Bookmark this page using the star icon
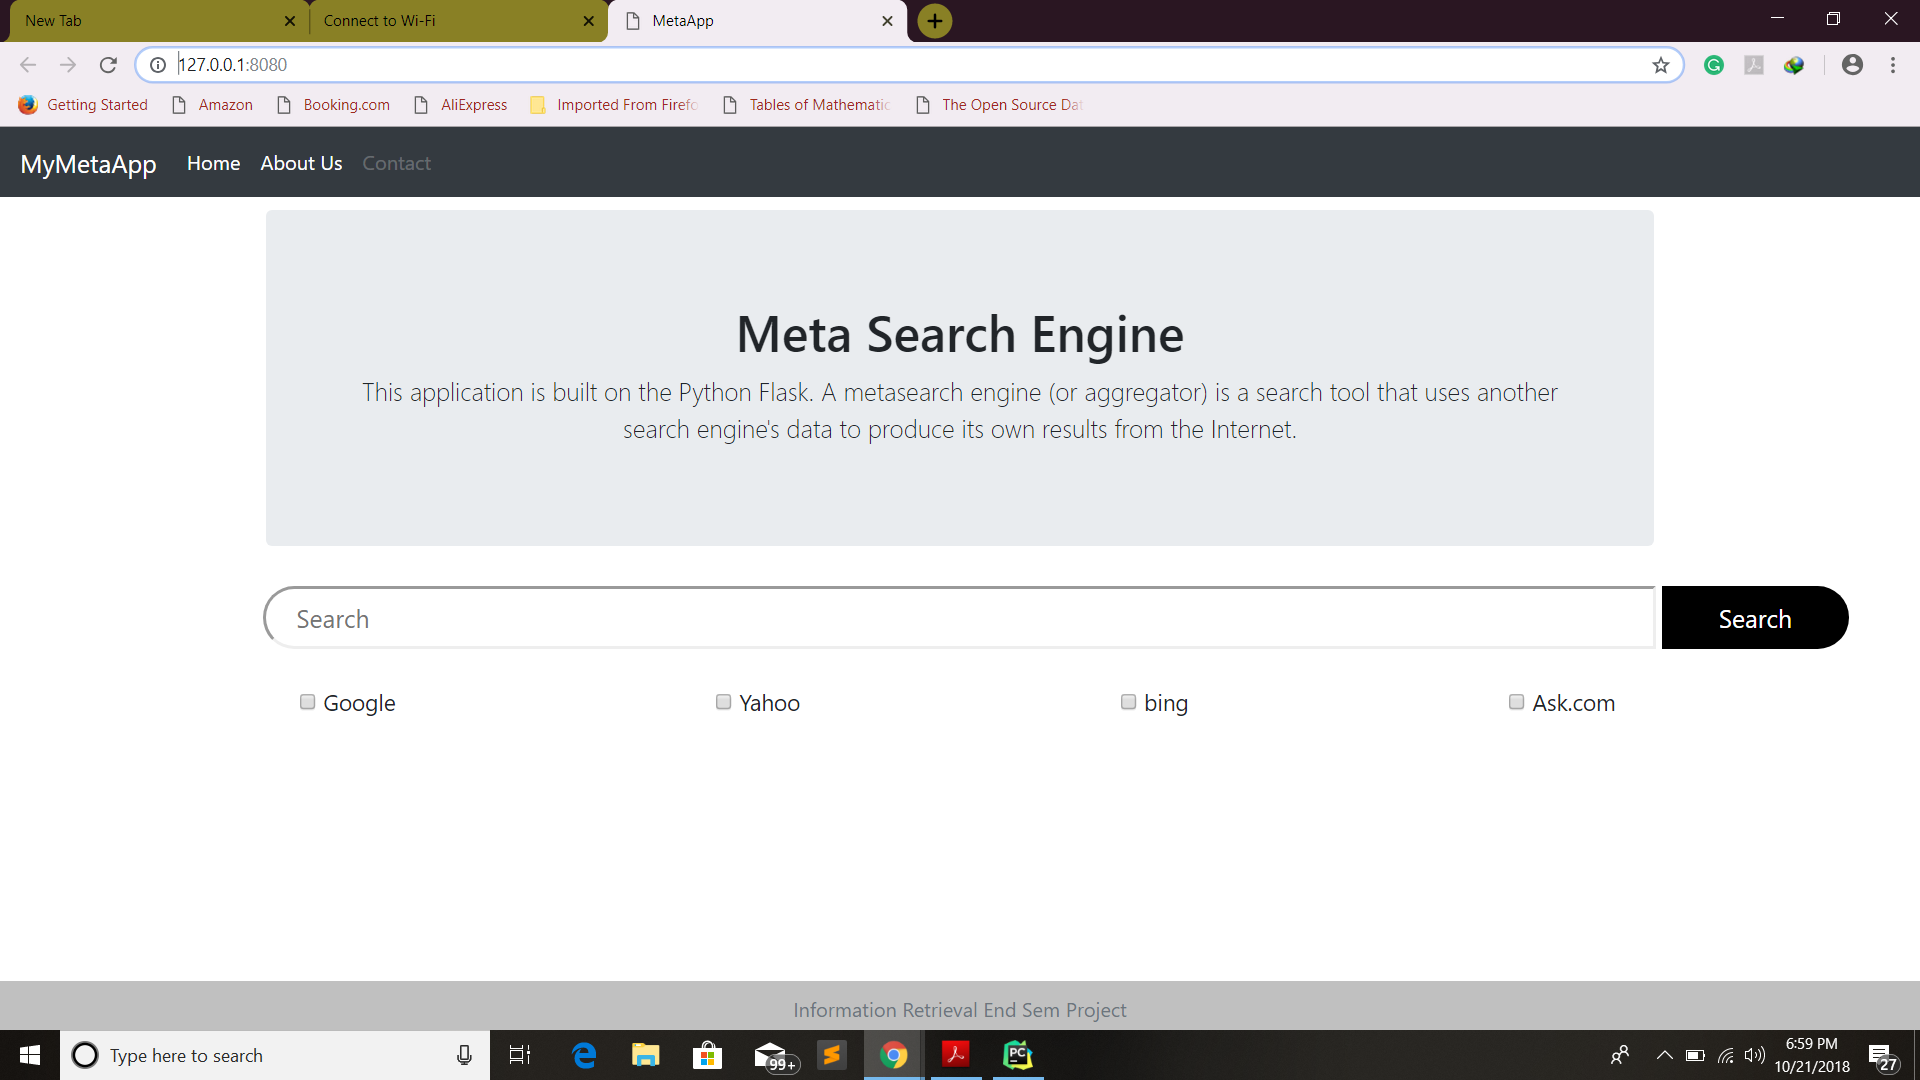Screen dimensions: 1920x1080 [x=1661, y=64]
